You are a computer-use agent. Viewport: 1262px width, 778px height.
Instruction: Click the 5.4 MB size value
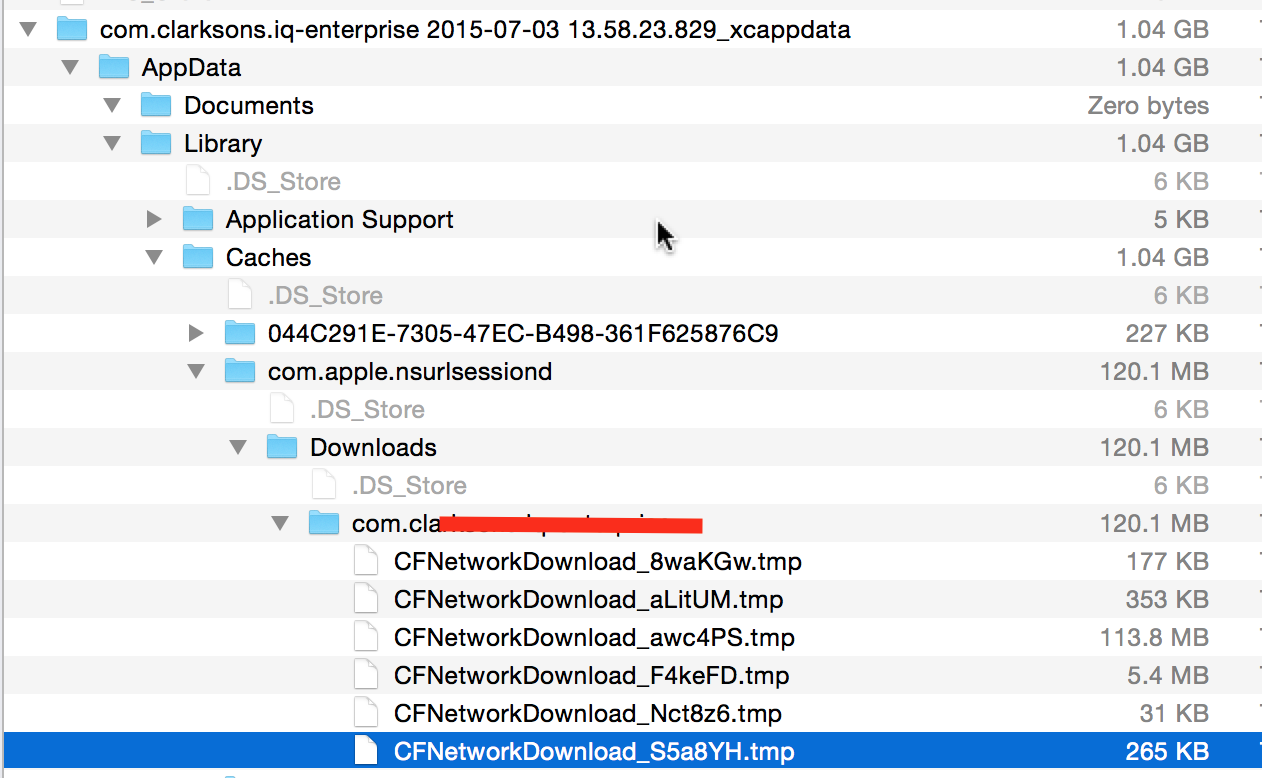click(1168, 676)
